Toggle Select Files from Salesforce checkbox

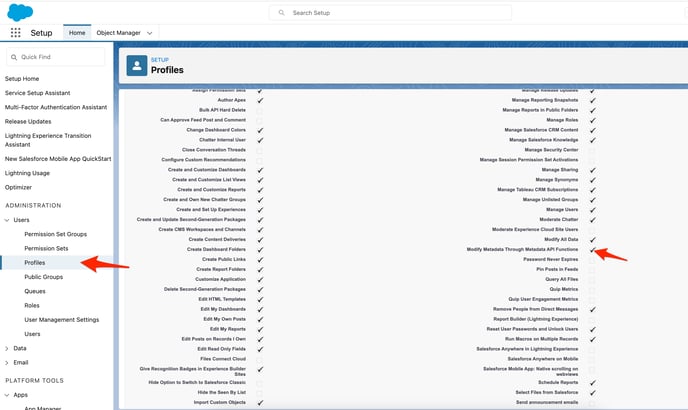click(x=592, y=393)
